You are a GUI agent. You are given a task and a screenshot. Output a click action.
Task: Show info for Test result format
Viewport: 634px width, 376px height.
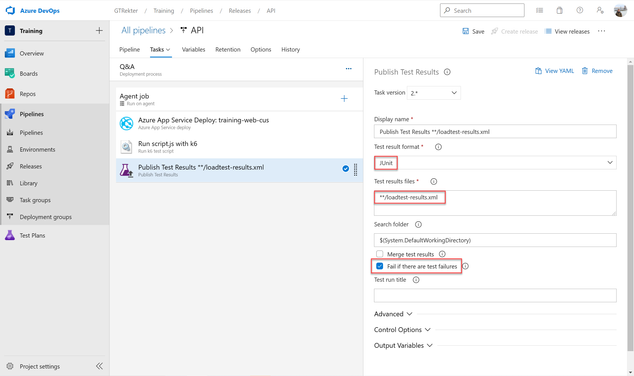click(x=438, y=147)
